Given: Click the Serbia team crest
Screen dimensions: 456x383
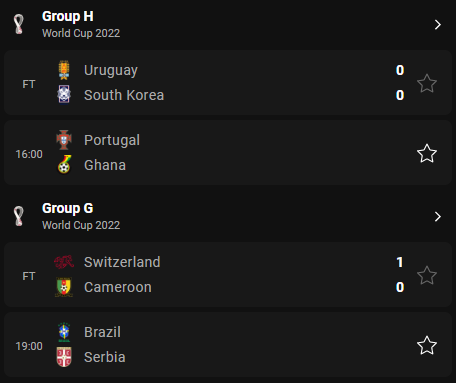Looking at the screenshot, I should pyautogui.click(x=64, y=357).
